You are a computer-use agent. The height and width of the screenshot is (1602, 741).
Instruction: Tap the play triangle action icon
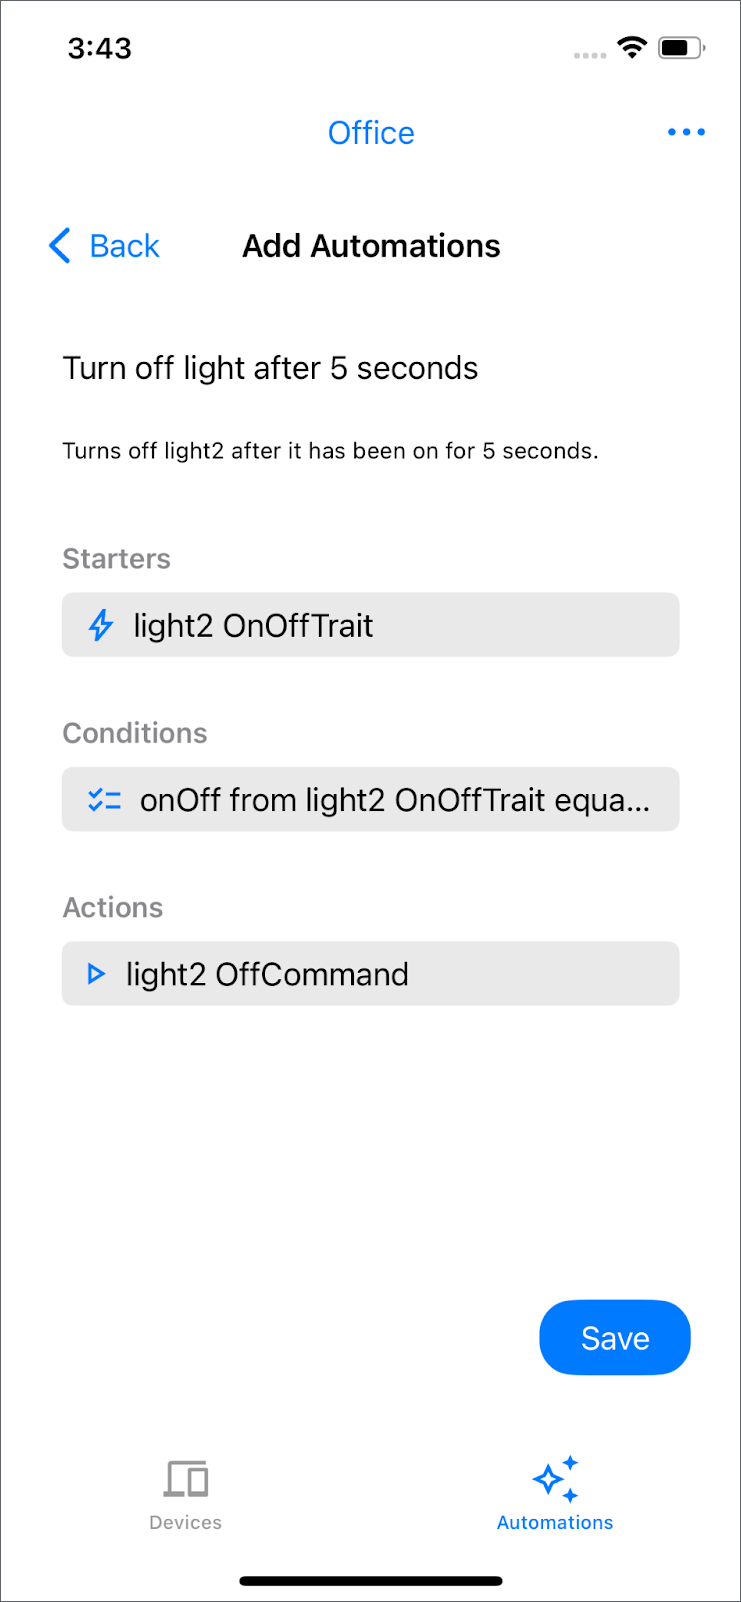click(x=96, y=974)
